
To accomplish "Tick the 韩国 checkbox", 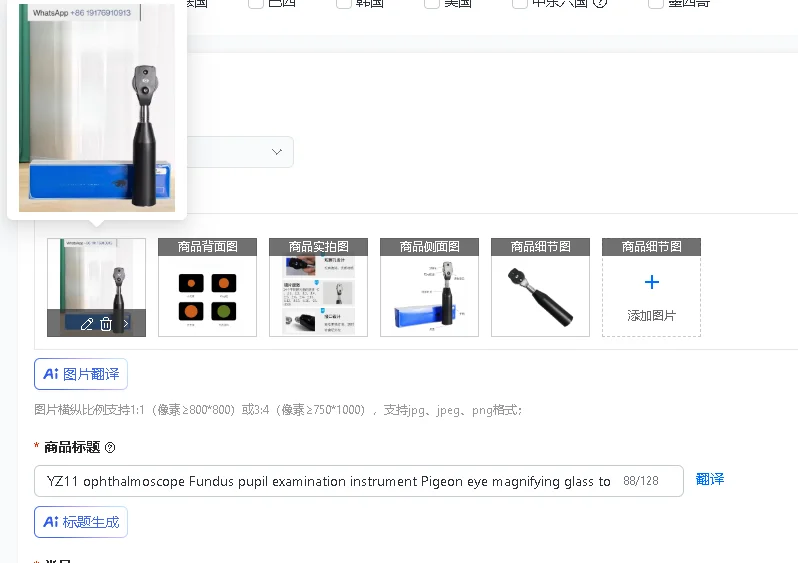I will click(344, 3).
